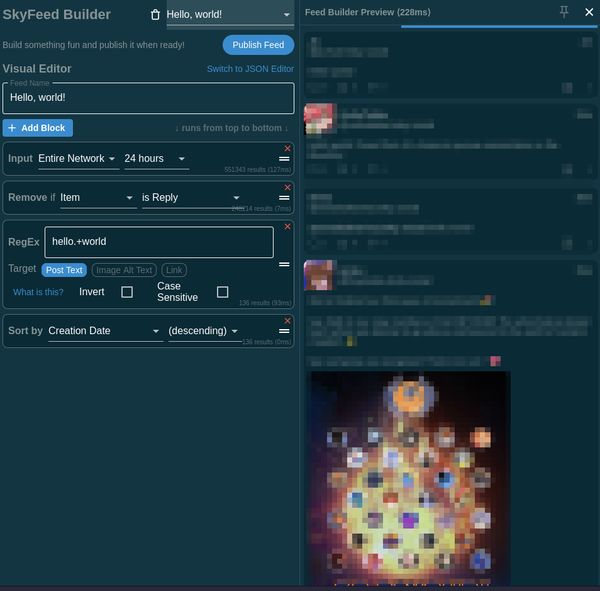Close the Feed Builder Preview panel

(589, 12)
